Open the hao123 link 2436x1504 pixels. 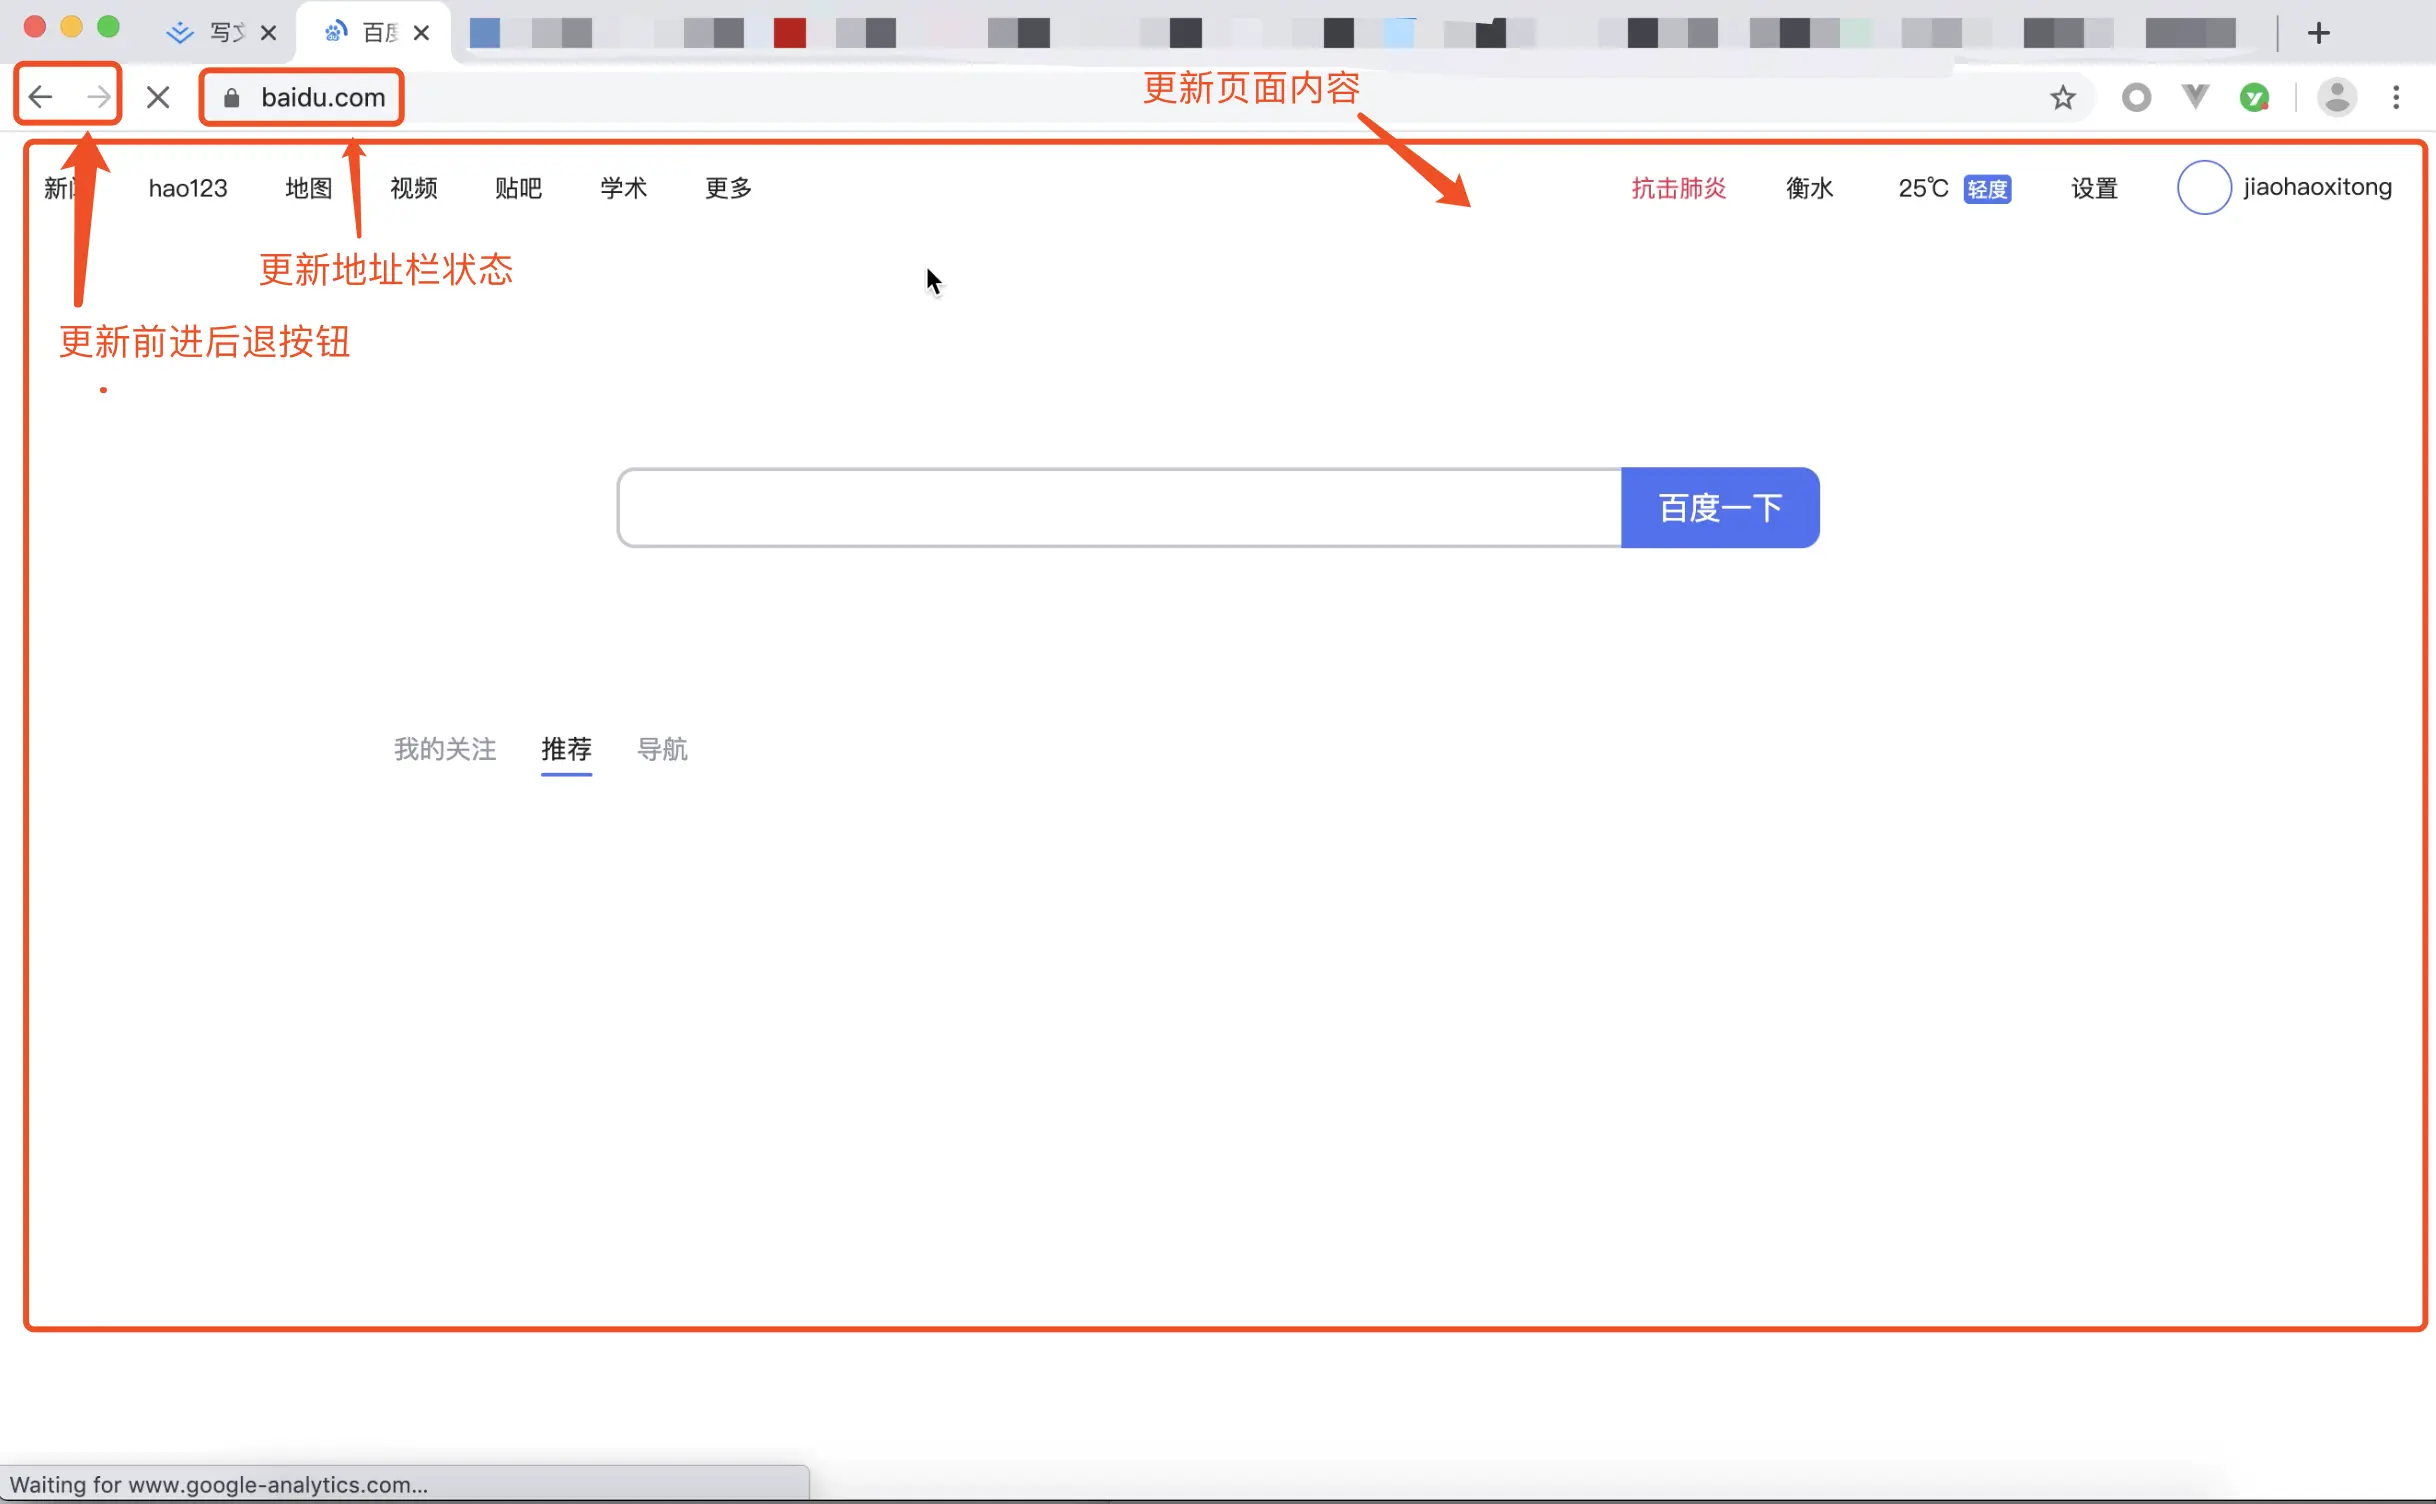coord(188,188)
